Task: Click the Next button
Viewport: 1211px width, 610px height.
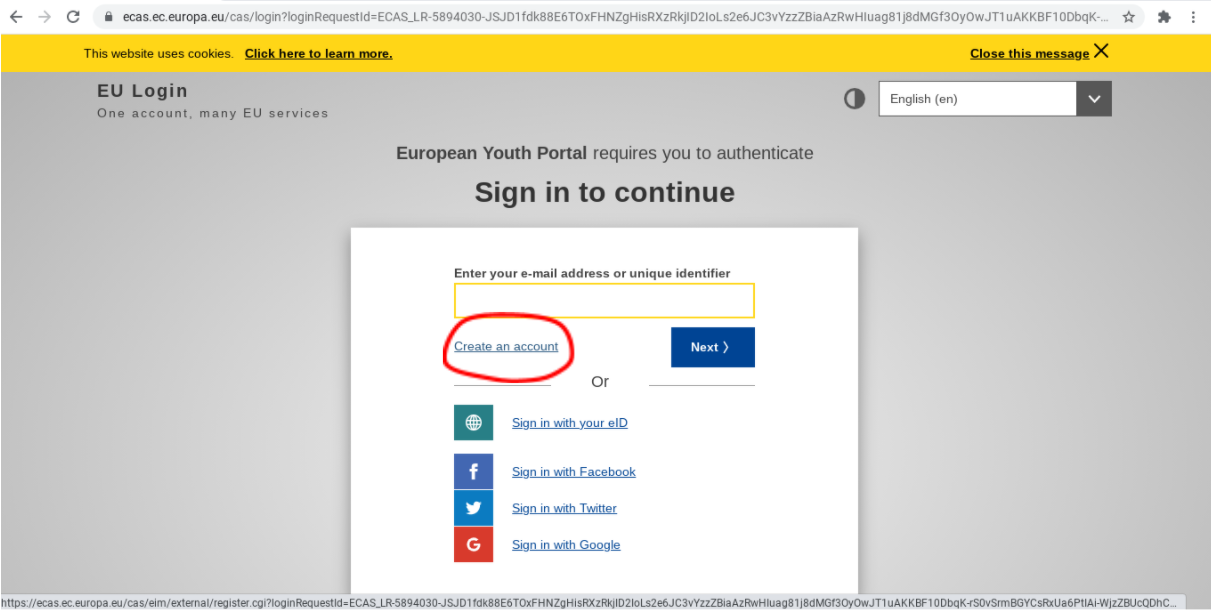Action: click(x=713, y=347)
